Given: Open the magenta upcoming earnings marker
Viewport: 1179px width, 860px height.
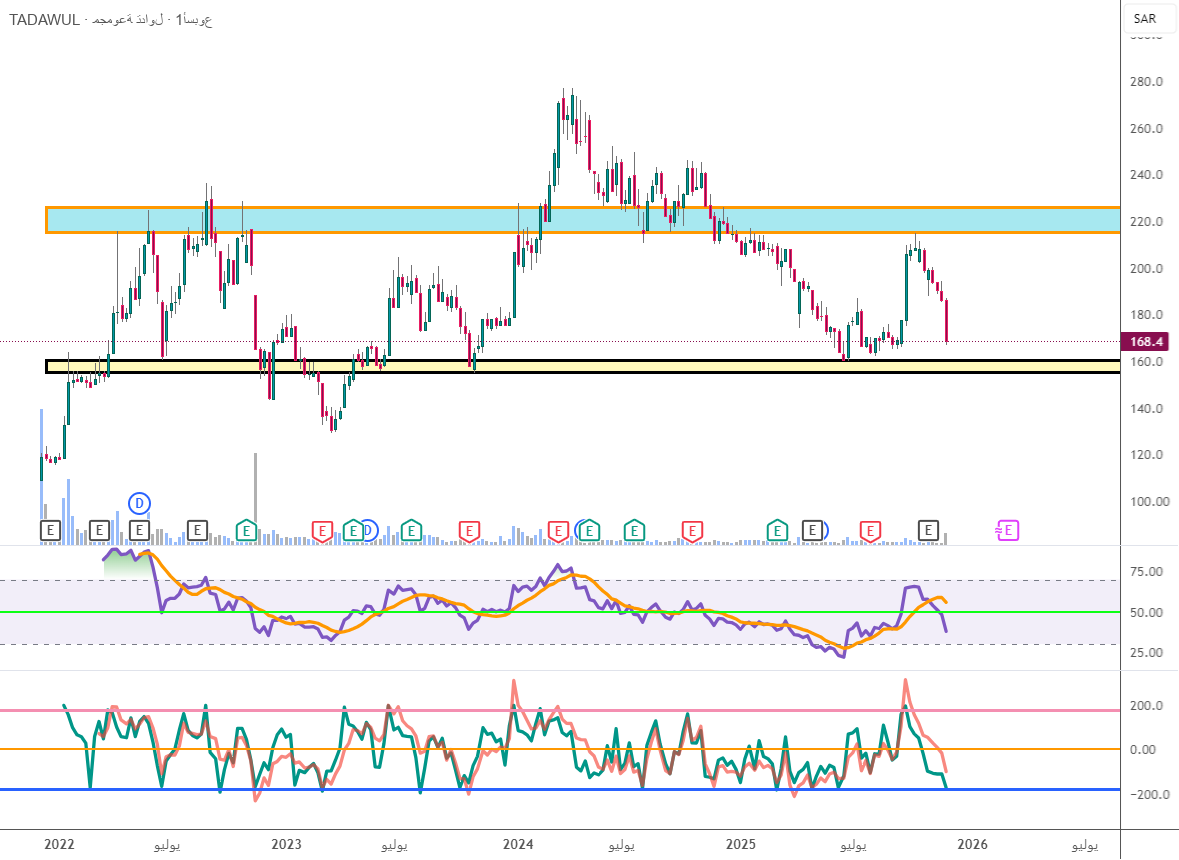Looking at the screenshot, I should pyautogui.click(x=1007, y=530).
